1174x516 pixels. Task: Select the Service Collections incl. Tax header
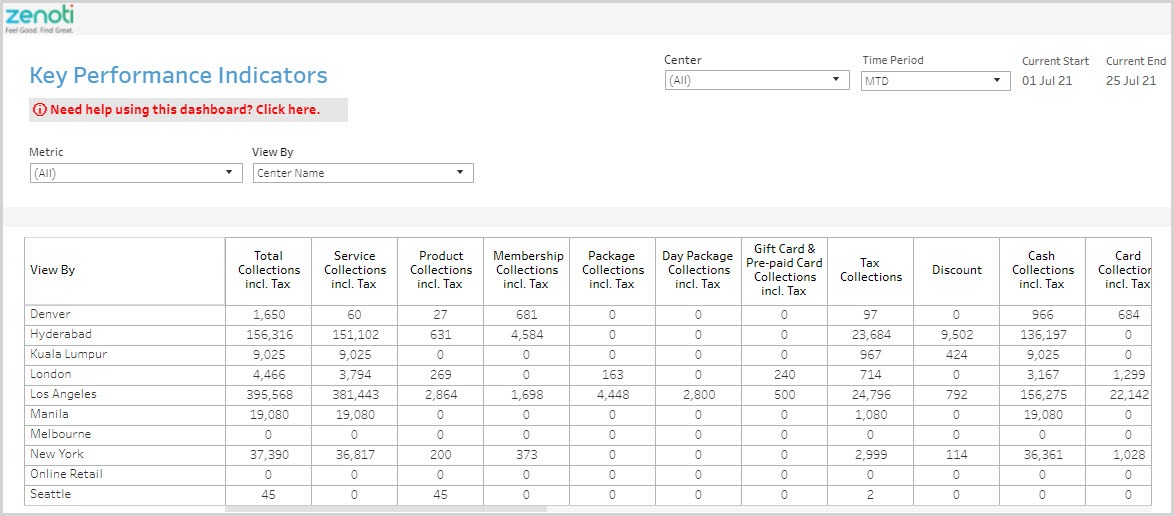point(354,270)
